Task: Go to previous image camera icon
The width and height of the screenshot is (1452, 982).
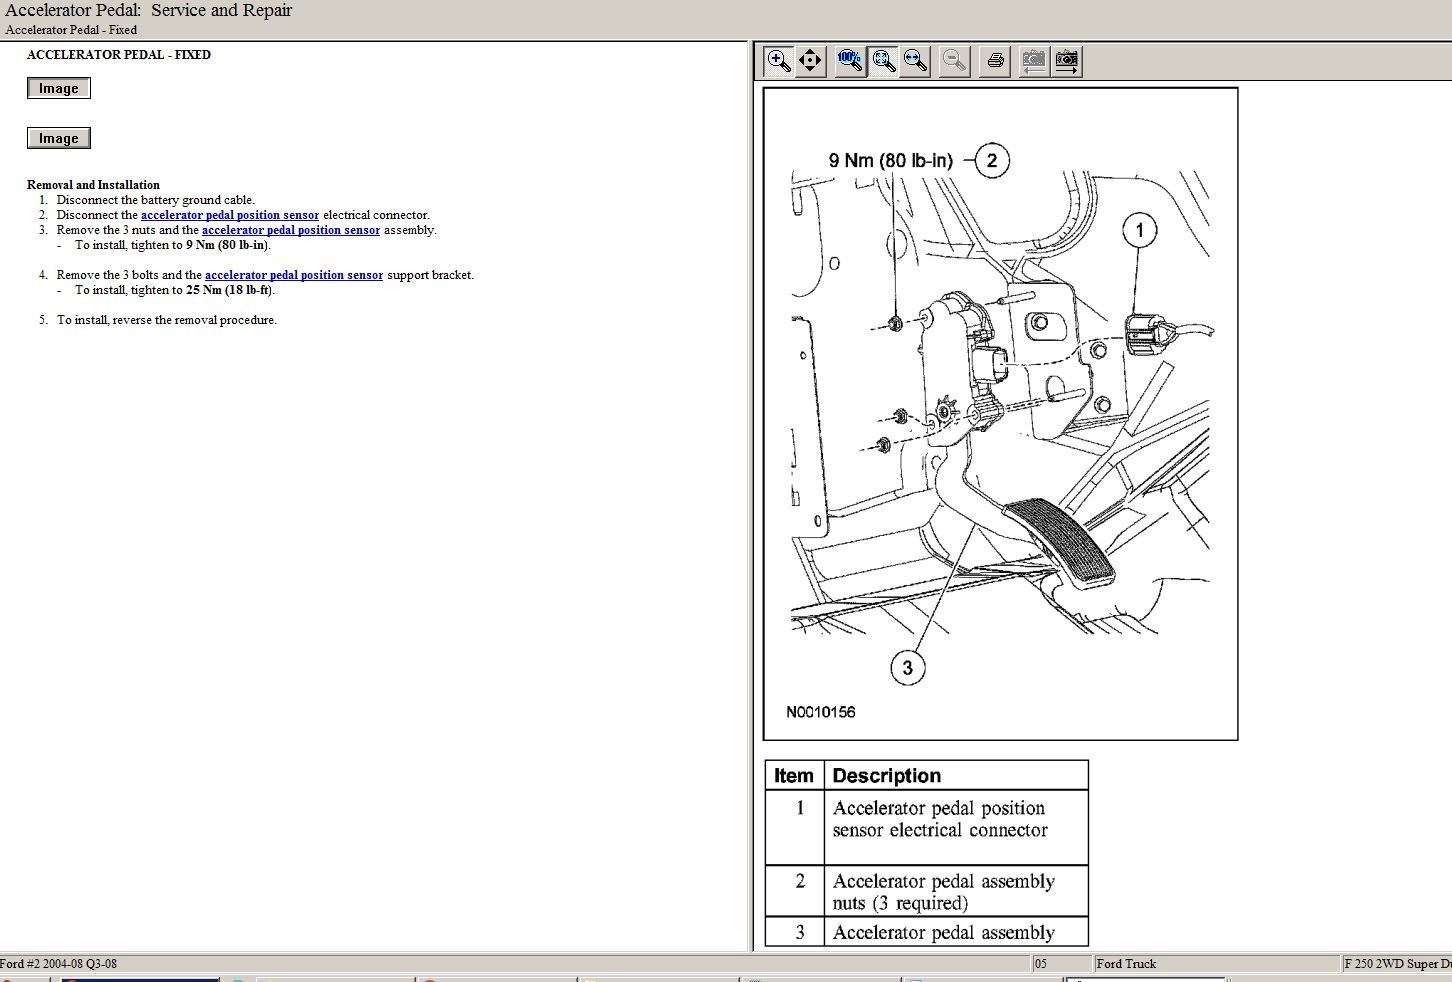Action: 1033,61
